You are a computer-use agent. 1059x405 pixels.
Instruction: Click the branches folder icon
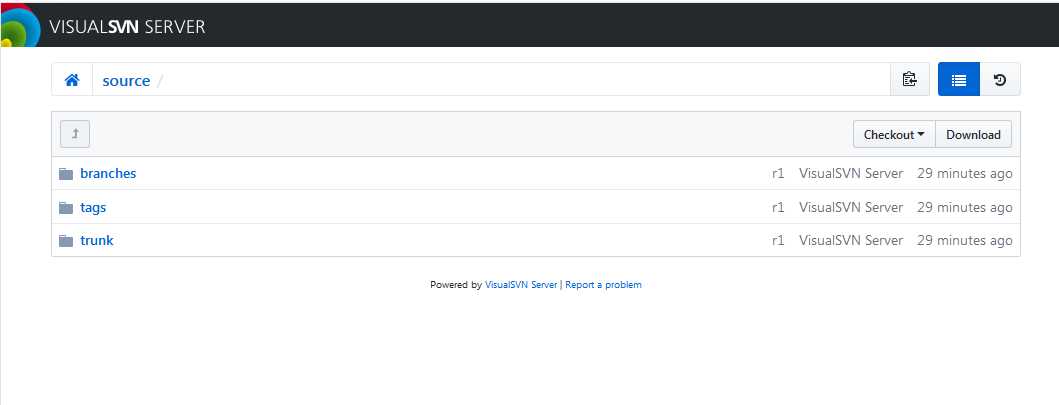66,174
